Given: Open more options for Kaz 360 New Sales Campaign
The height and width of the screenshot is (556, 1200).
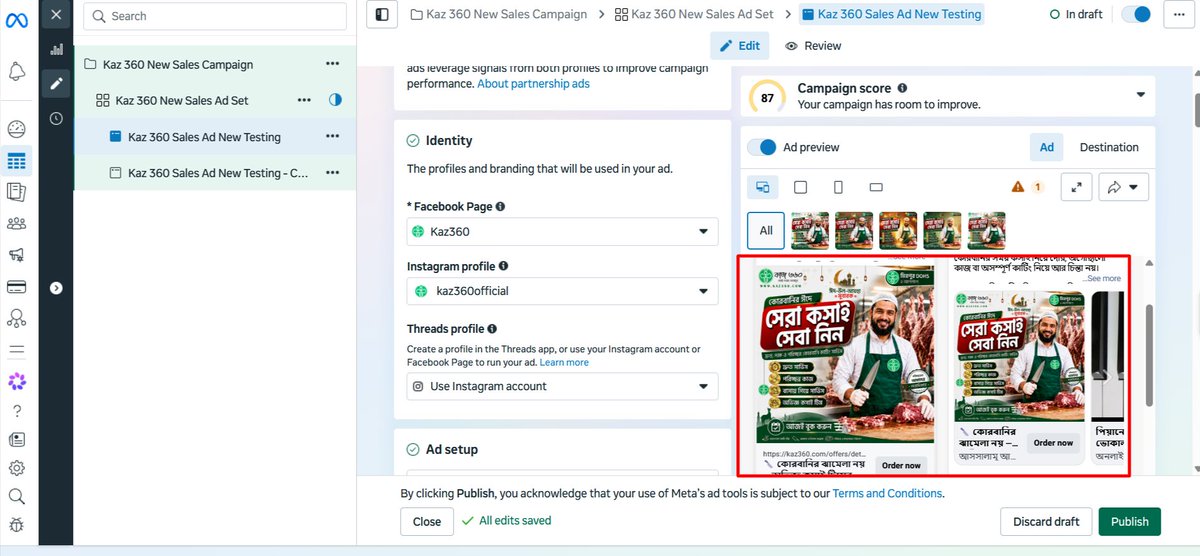Looking at the screenshot, I should pos(332,64).
